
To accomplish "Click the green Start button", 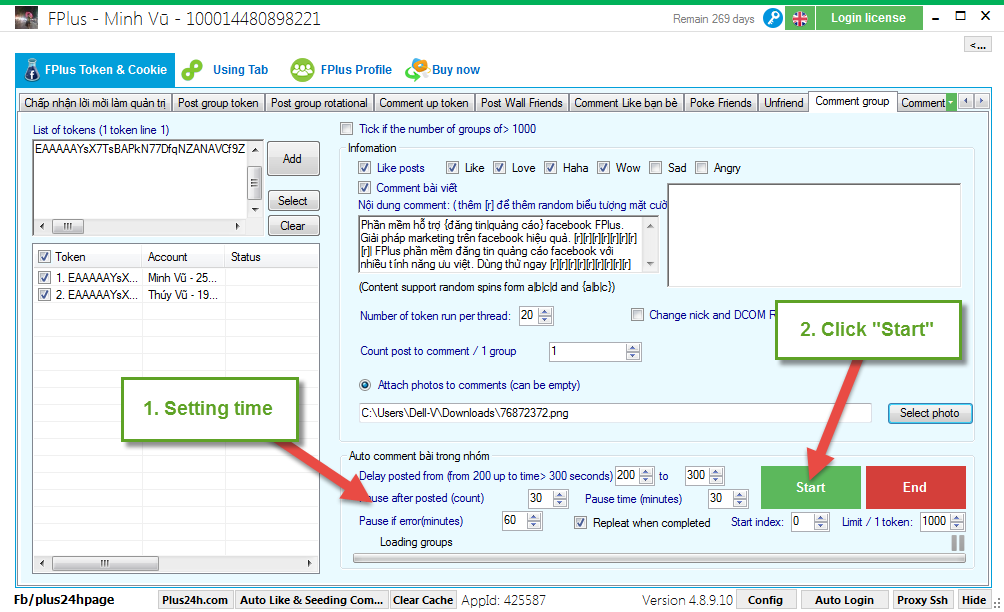I will point(811,487).
